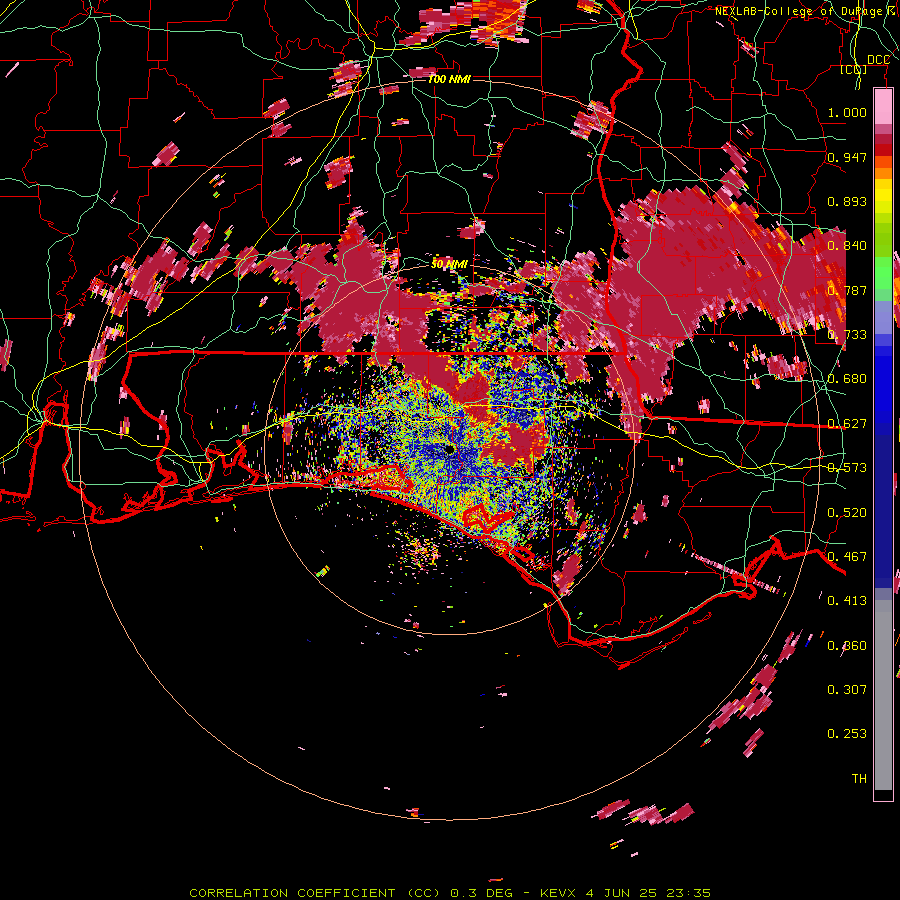This screenshot has height=900, width=900.
Task: Click the 0.627 legend value
Action: click(x=847, y=424)
